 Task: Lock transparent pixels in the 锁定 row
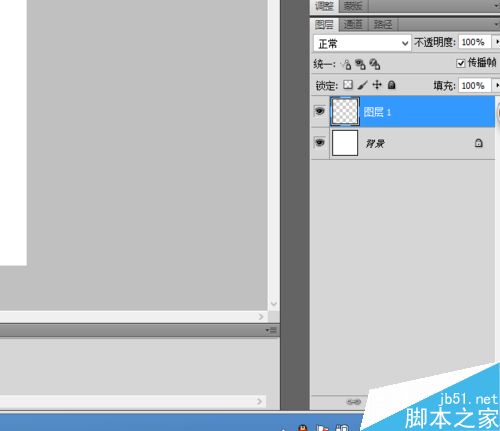[x=348, y=85]
